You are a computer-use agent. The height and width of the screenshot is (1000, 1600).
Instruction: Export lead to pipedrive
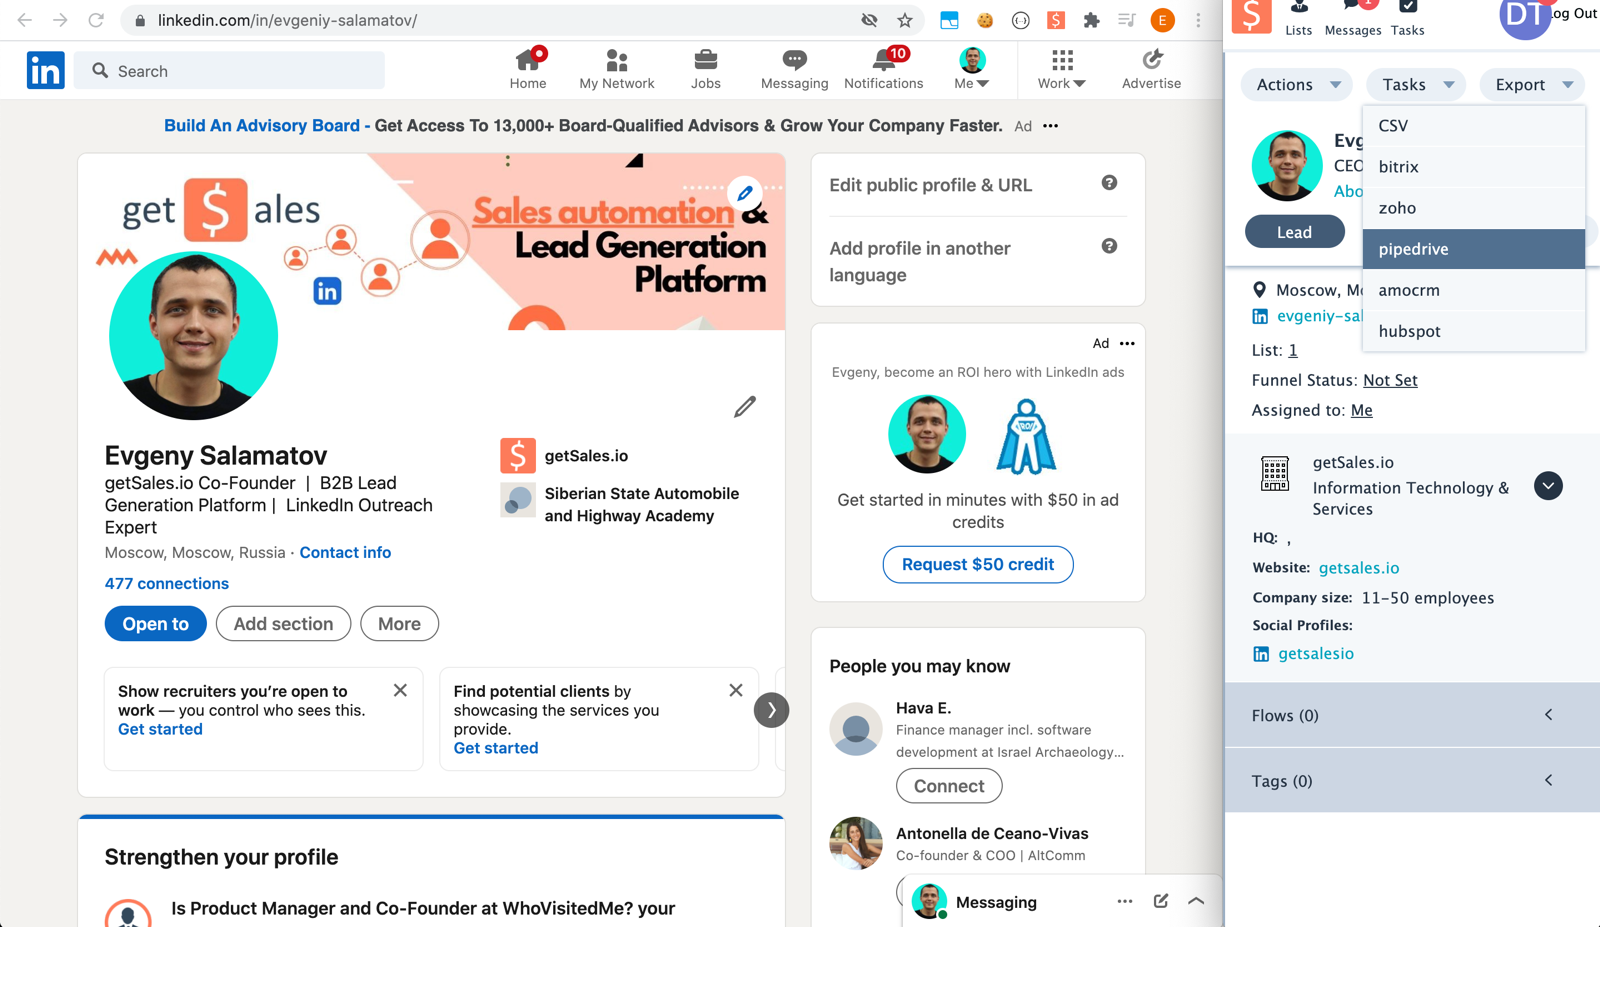click(x=1474, y=249)
